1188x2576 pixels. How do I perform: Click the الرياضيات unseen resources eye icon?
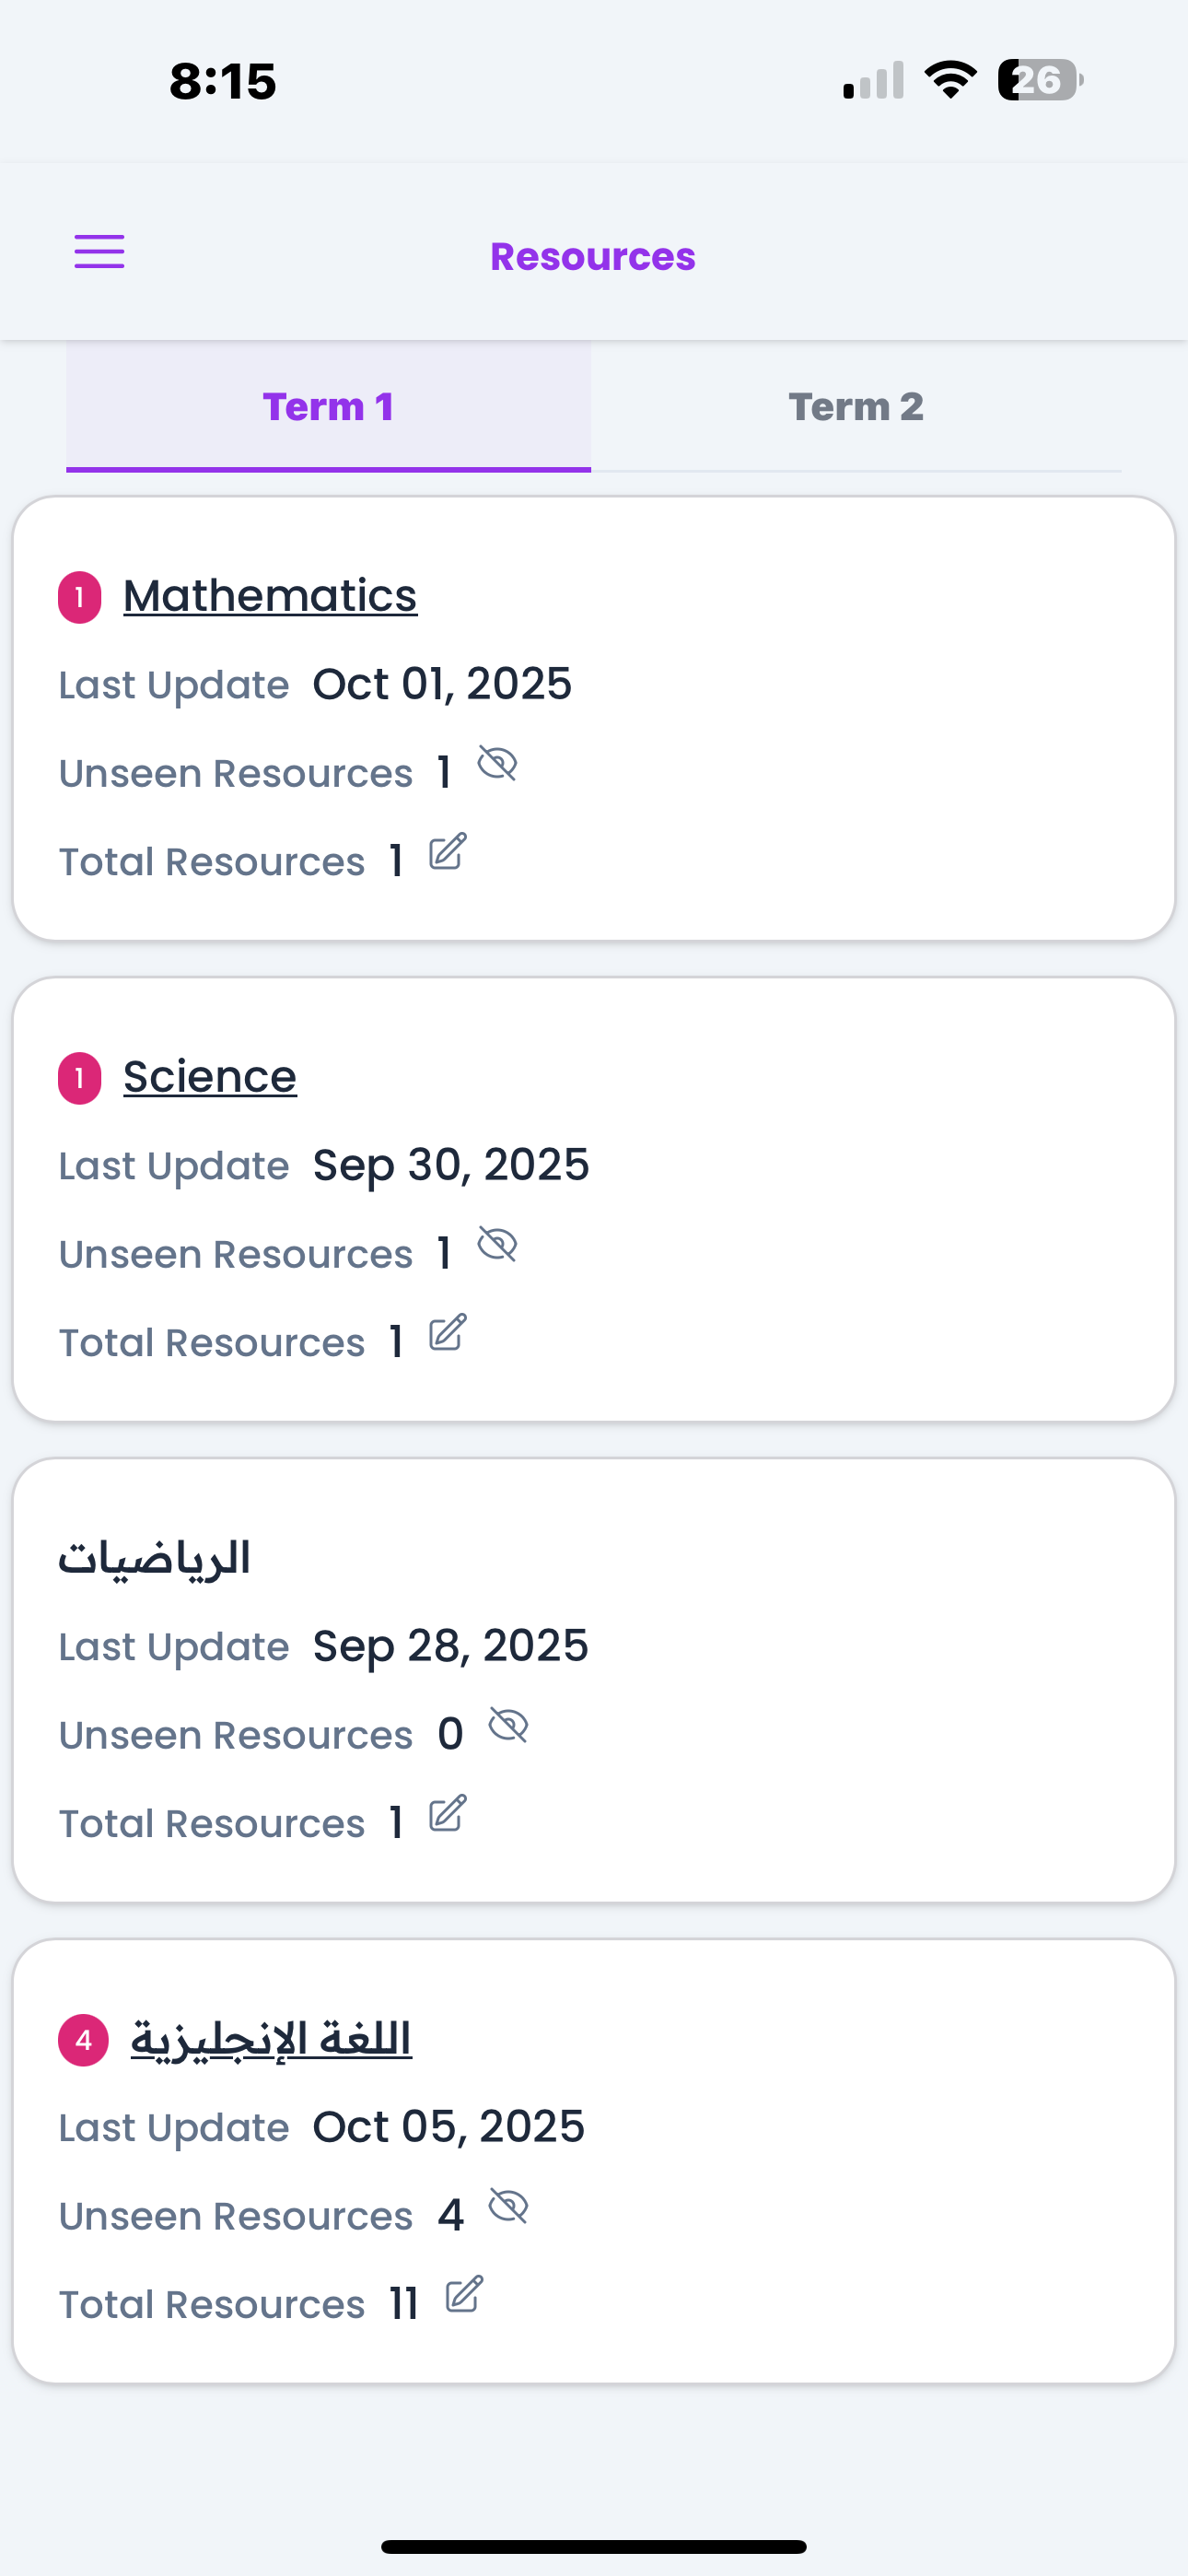pyautogui.click(x=508, y=1726)
